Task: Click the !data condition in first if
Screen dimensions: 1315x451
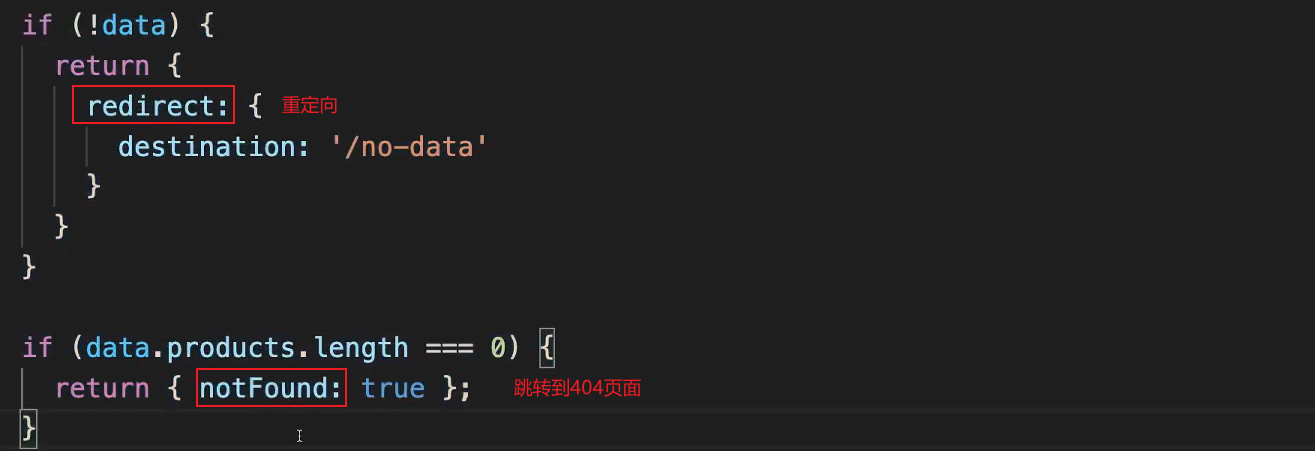Action: [x=133, y=25]
